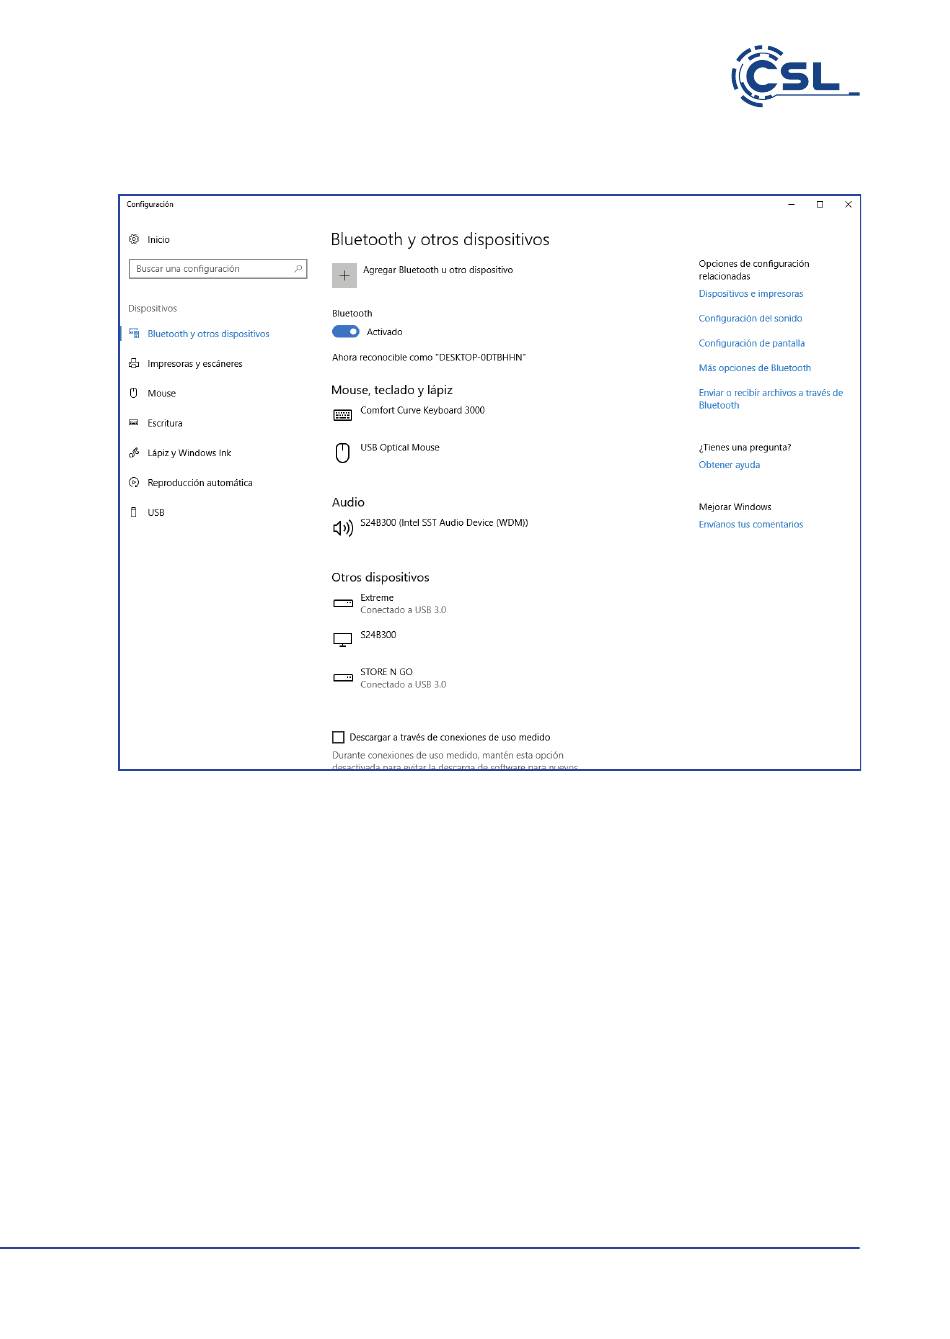Open Bluetooth y otros dispositivos section

tap(208, 334)
